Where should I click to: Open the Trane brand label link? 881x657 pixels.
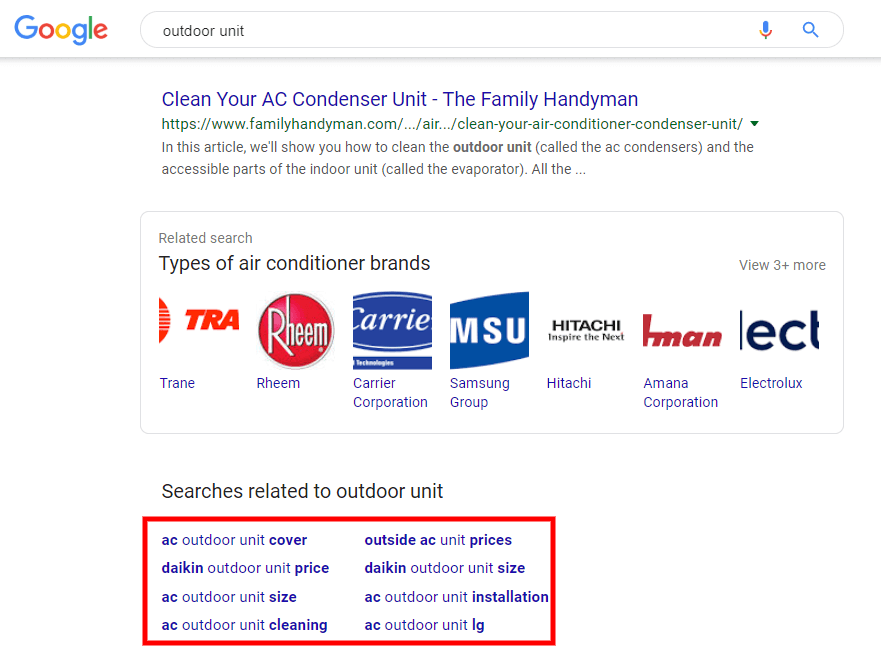pos(177,383)
